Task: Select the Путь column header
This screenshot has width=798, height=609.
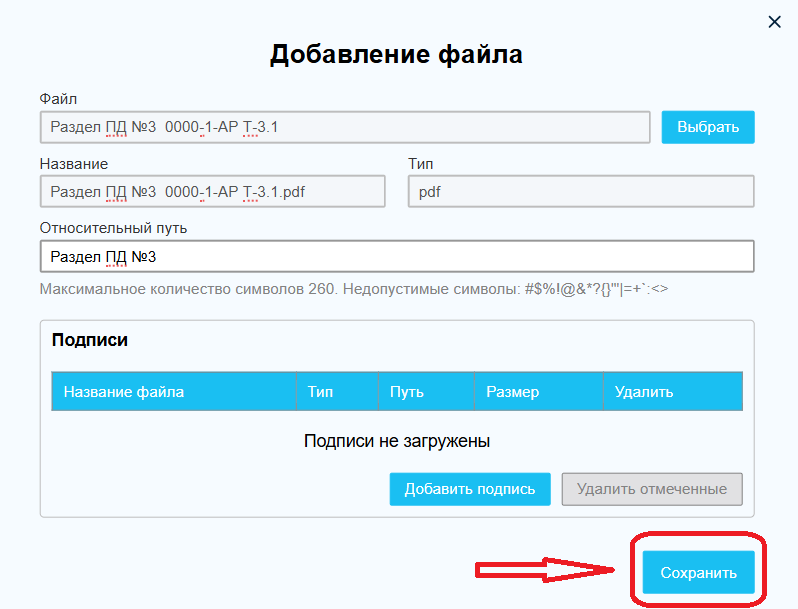Action: click(x=406, y=392)
